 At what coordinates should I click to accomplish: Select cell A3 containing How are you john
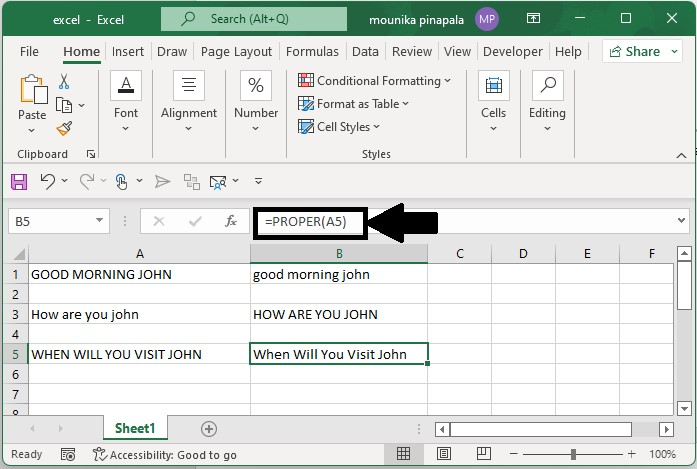(x=139, y=314)
